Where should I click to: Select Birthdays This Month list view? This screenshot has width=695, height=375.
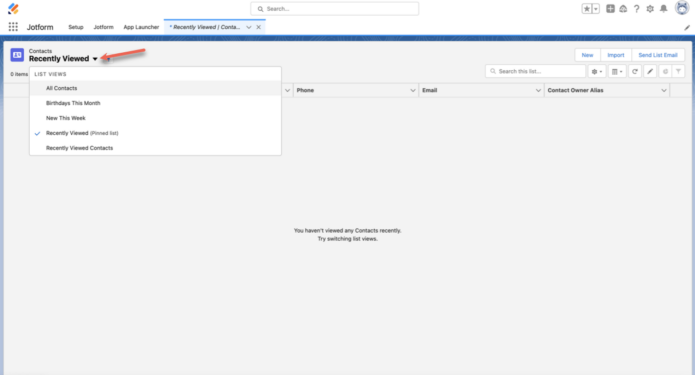(155, 103)
